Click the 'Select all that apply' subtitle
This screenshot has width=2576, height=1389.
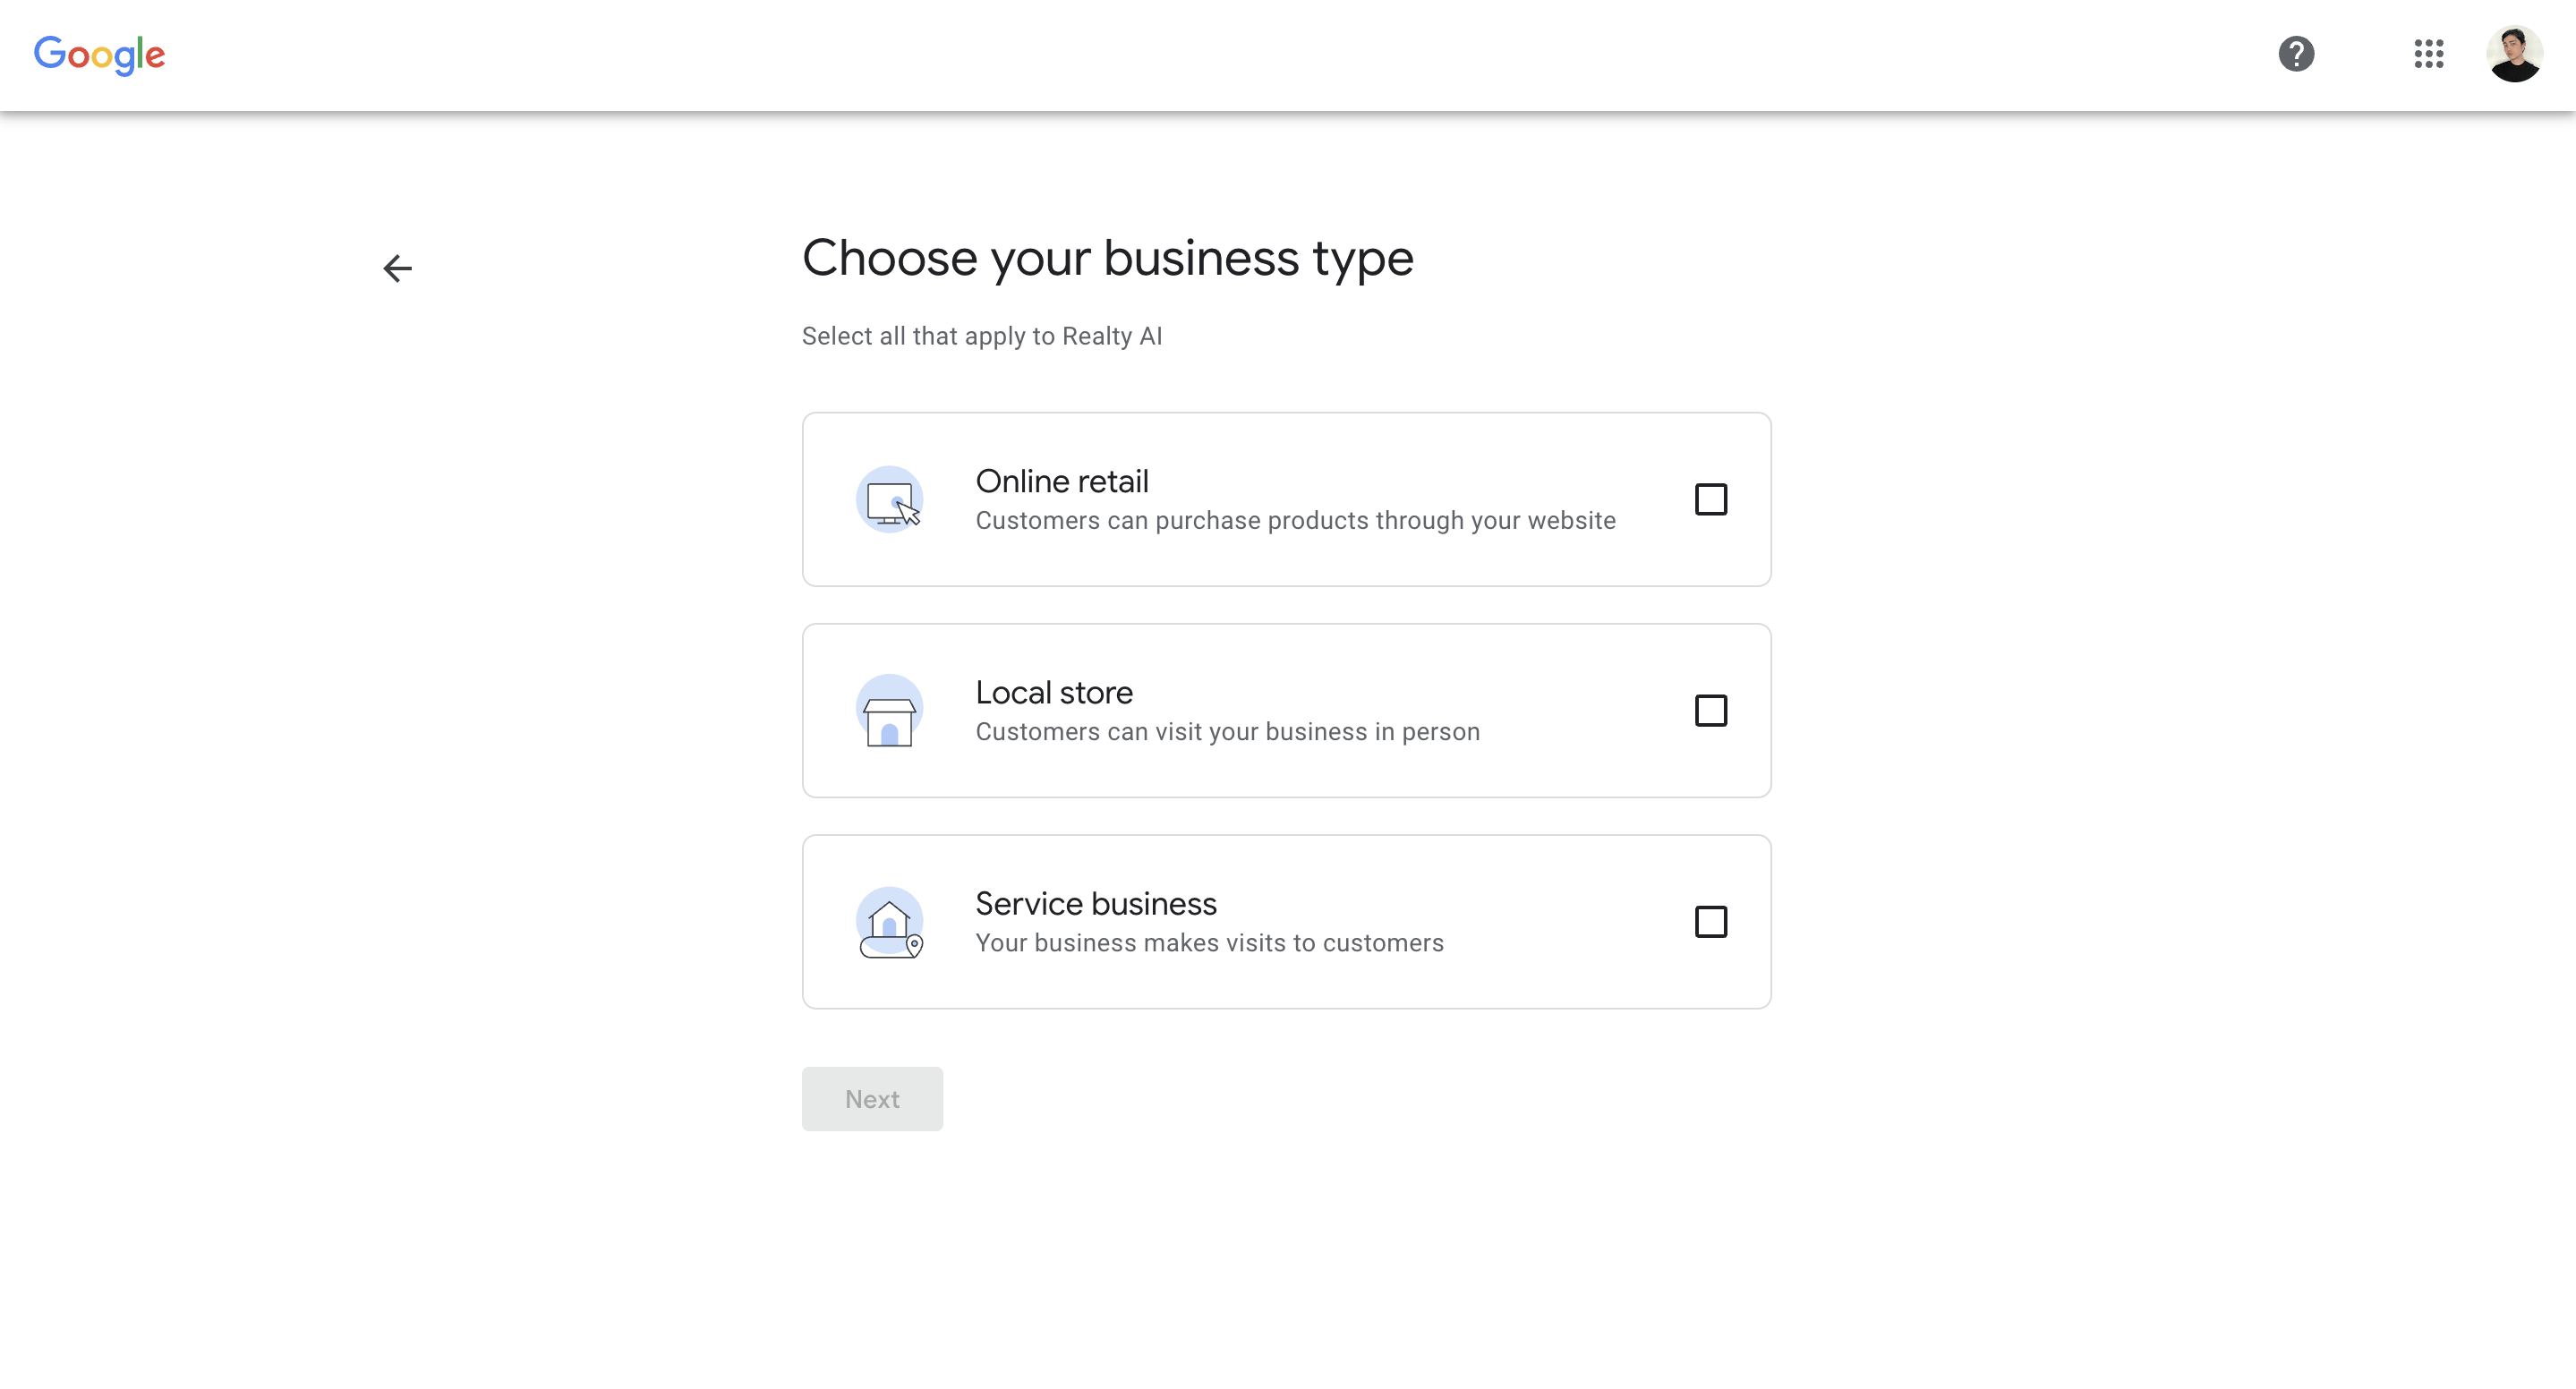pos(981,336)
